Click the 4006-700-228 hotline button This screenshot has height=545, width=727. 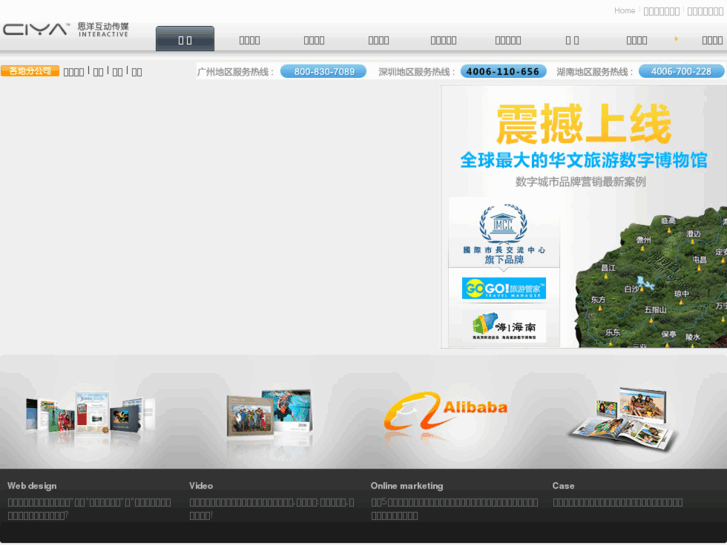(x=681, y=71)
